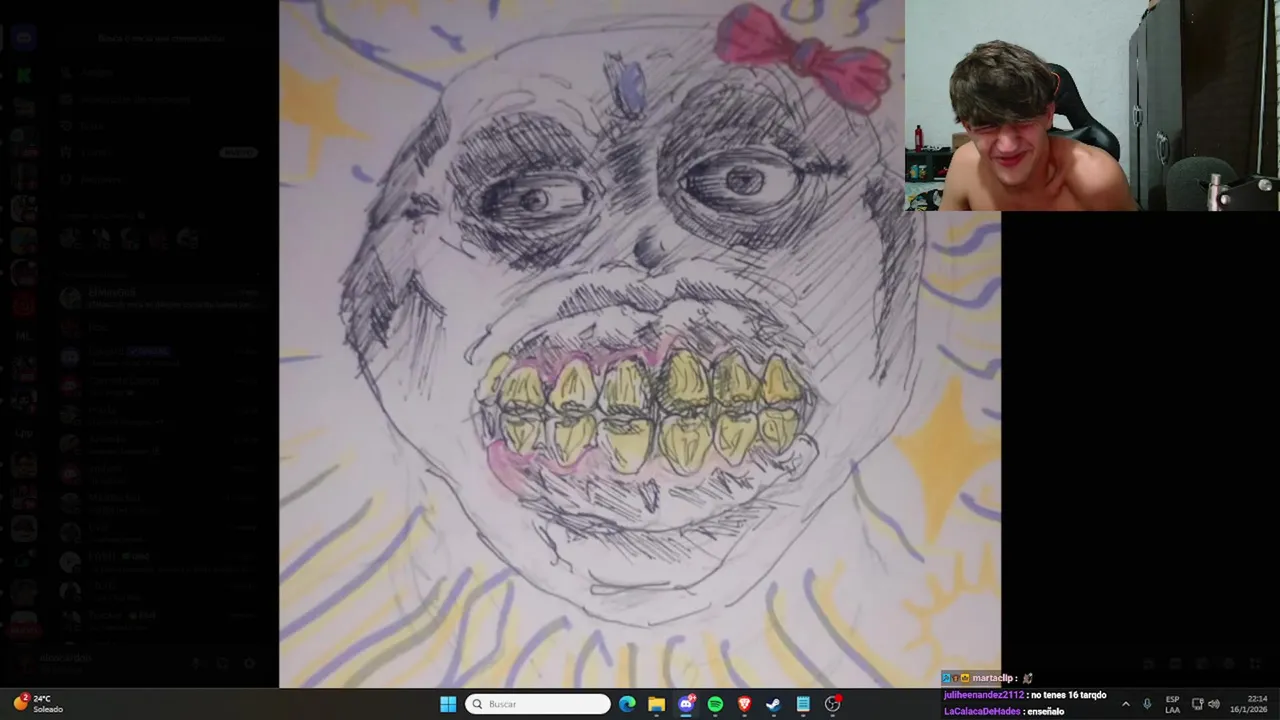Open File Explorer from the taskbar
The height and width of the screenshot is (720, 1280).
click(x=656, y=704)
